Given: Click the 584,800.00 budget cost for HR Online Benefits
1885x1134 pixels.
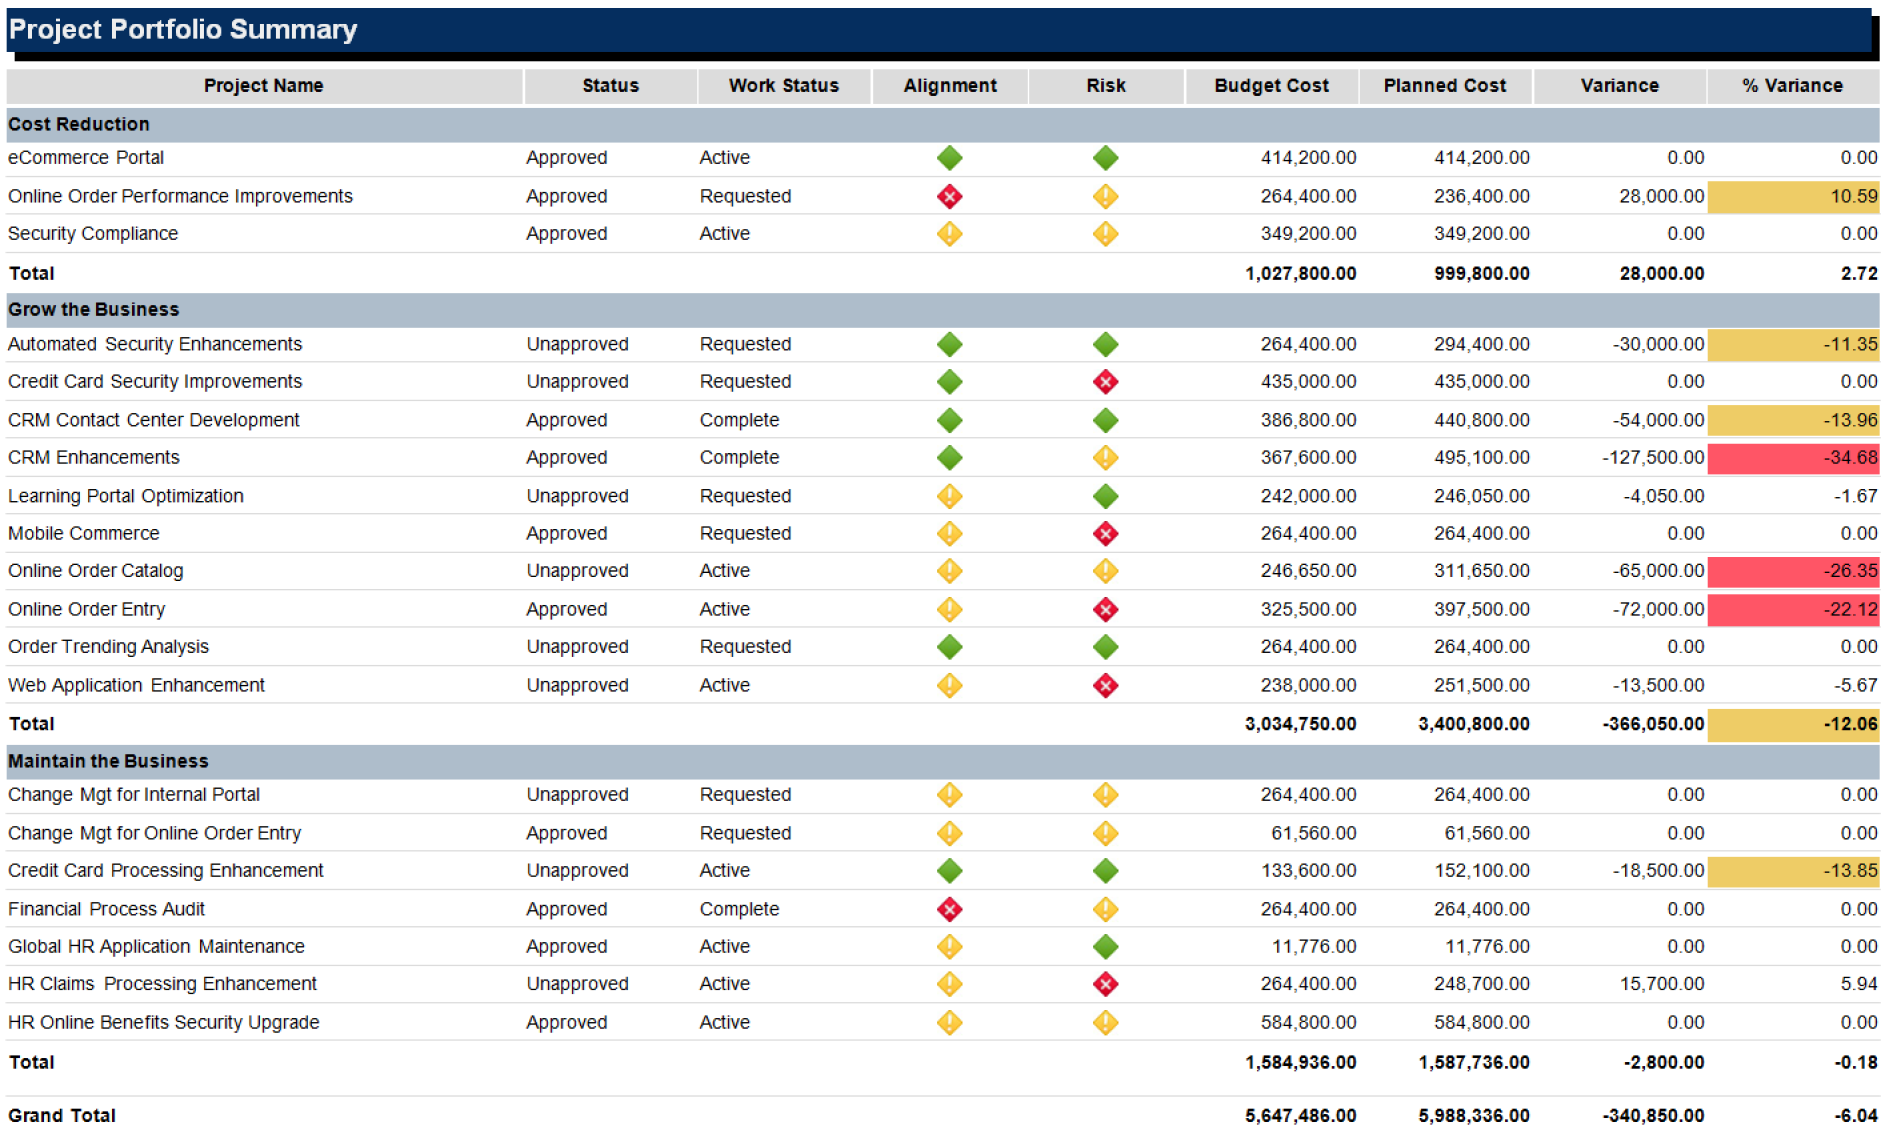Looking at the screenshot, I should tap(1309, 1023).
